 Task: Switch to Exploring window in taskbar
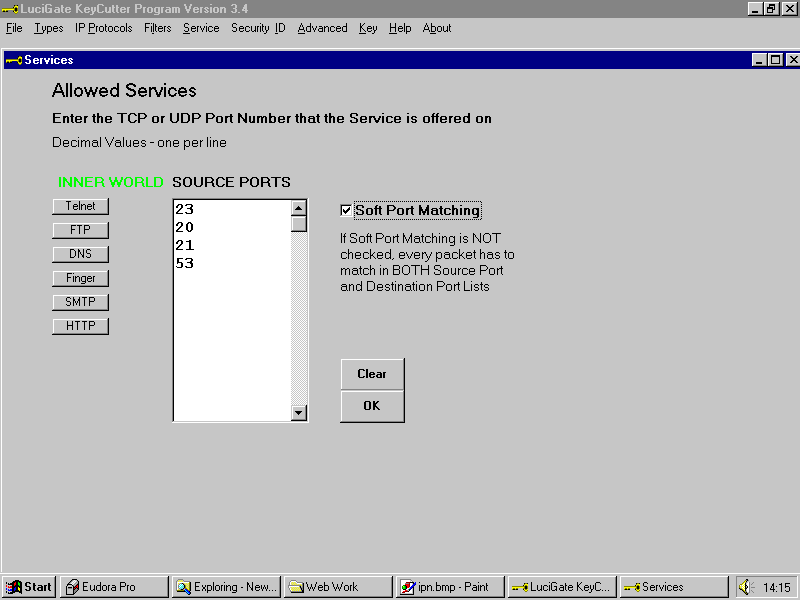(226, 587)
